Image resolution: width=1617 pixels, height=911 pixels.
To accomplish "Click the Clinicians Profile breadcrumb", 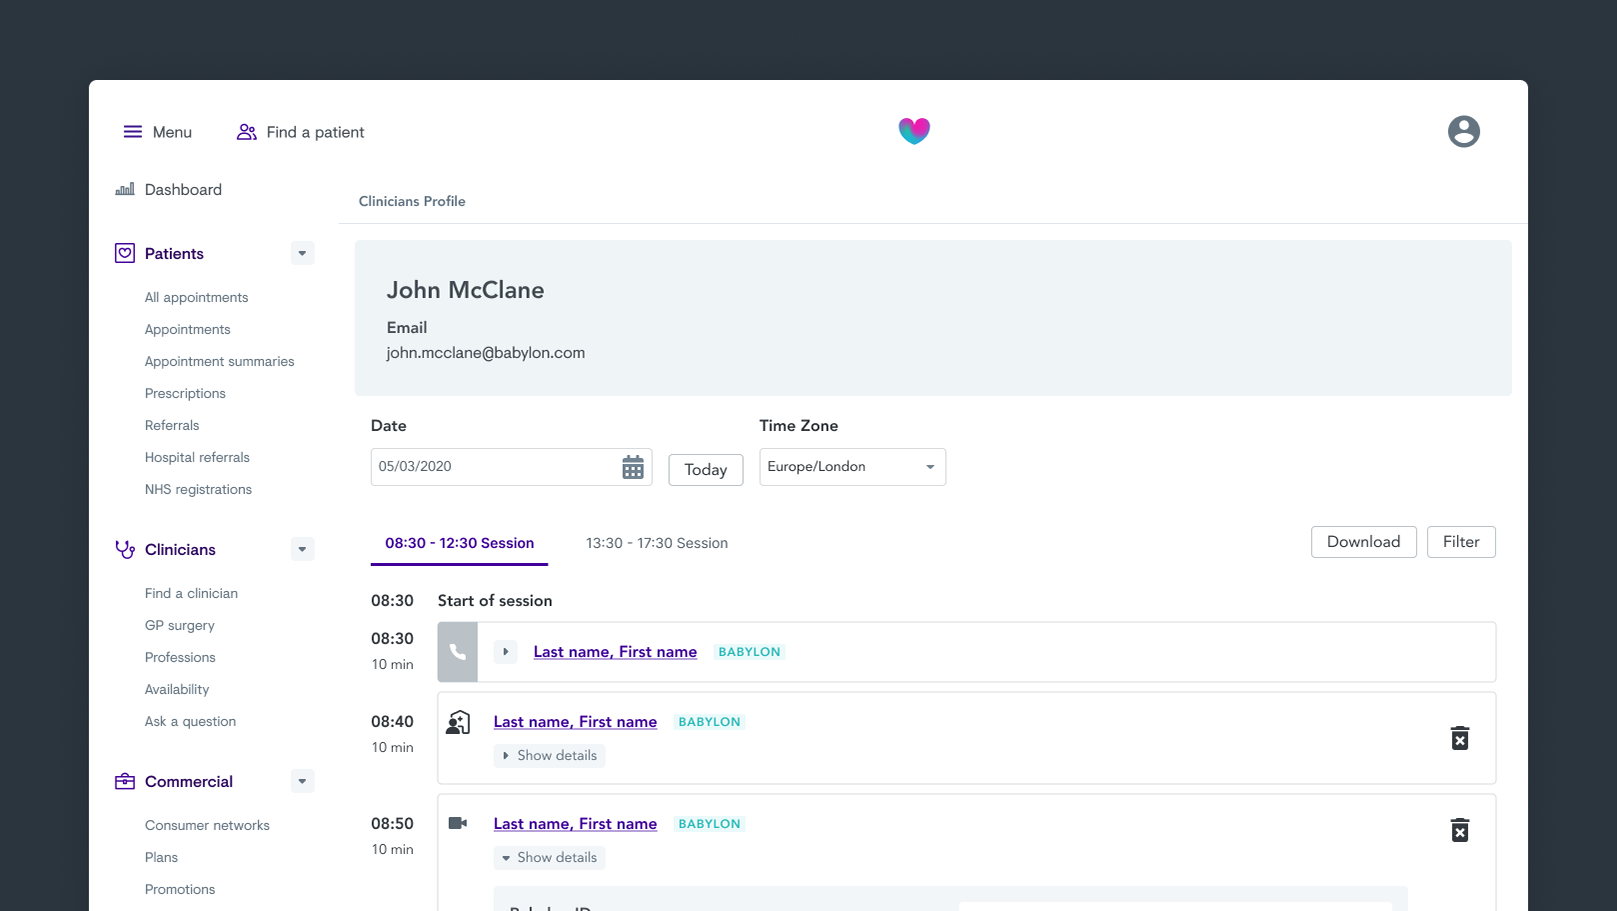I will pyautogui.click(x=412, y=201).
